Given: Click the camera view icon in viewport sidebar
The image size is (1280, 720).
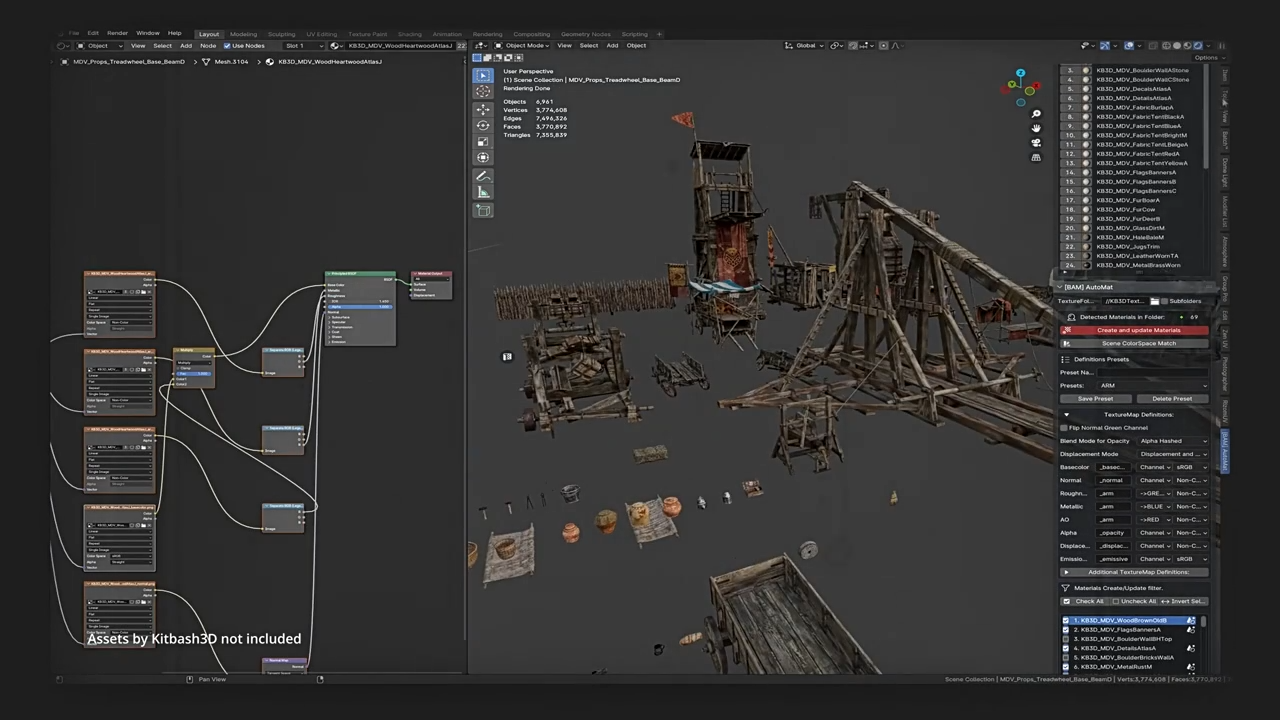Looking at the screenshot, I should 1036,141.
